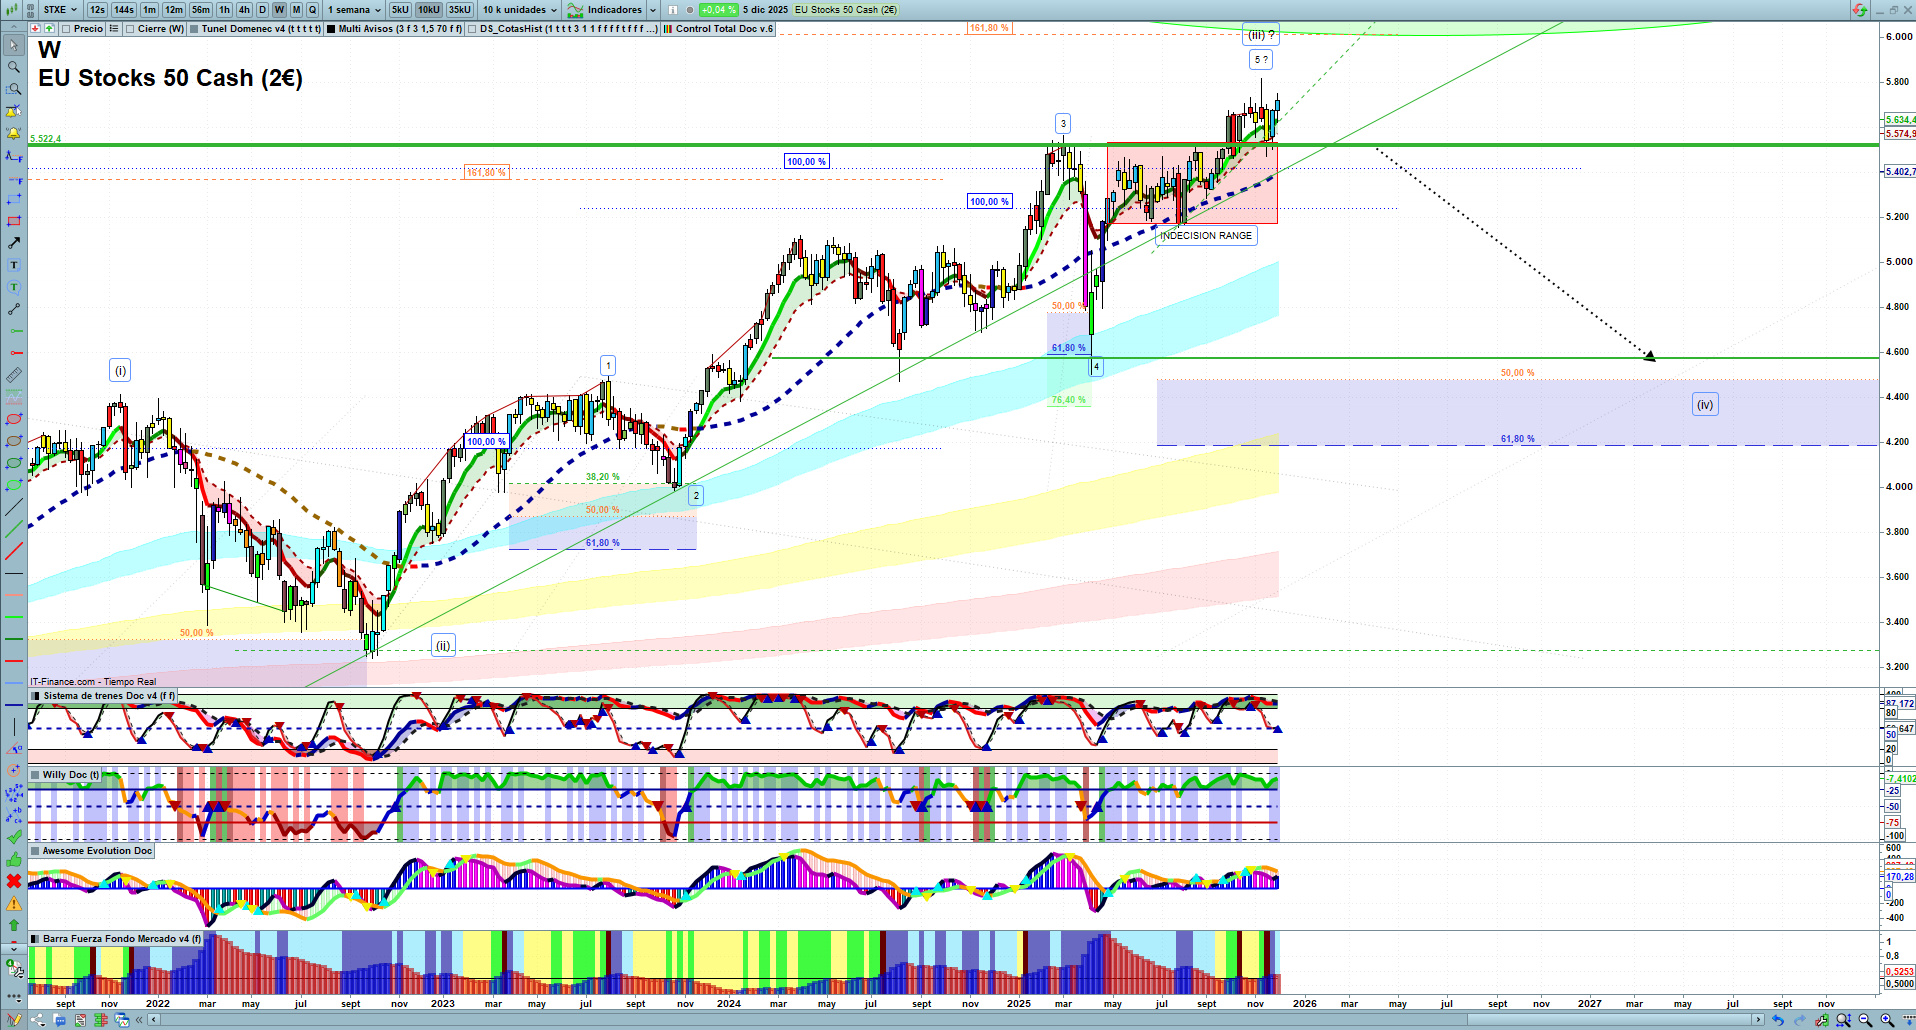Screen dimensions: 1916x1030
Task: Select the alert bell tool
Action: tap(14, 133)
